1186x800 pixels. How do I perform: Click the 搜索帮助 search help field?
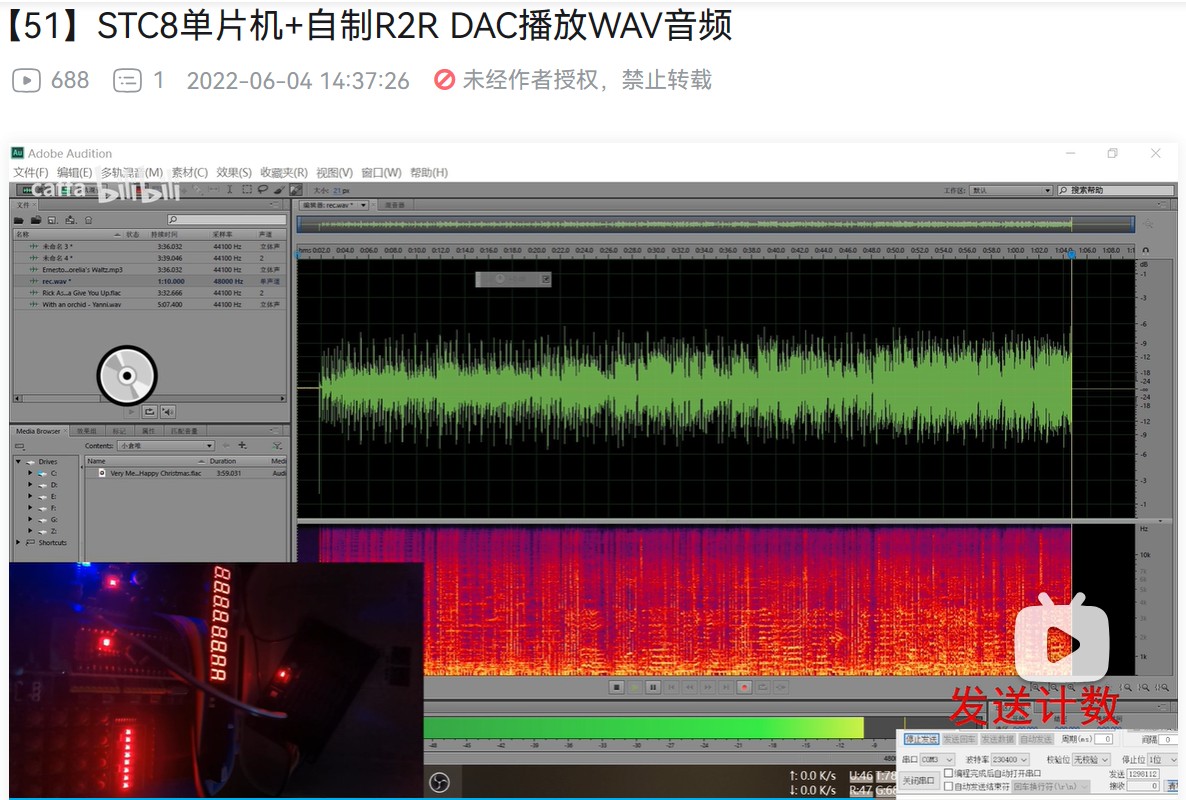click(x=1116, y=190)
